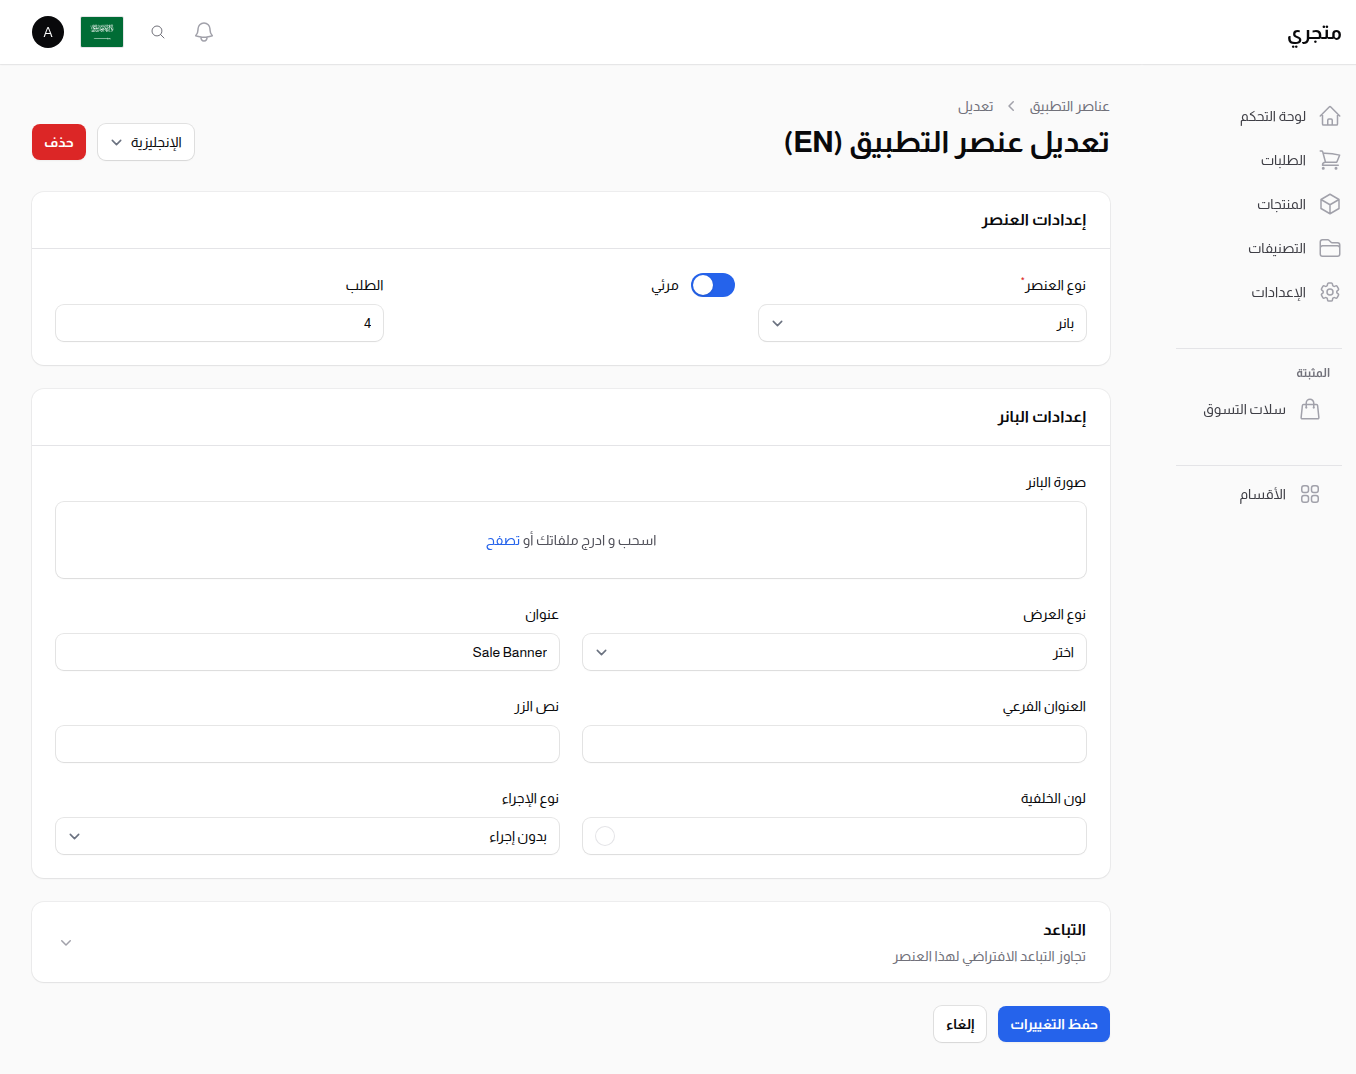Screen dimensions: 1356x1074
Task: Open the نوع العنصر dropdown showing بانر
Action: (920, 323)
